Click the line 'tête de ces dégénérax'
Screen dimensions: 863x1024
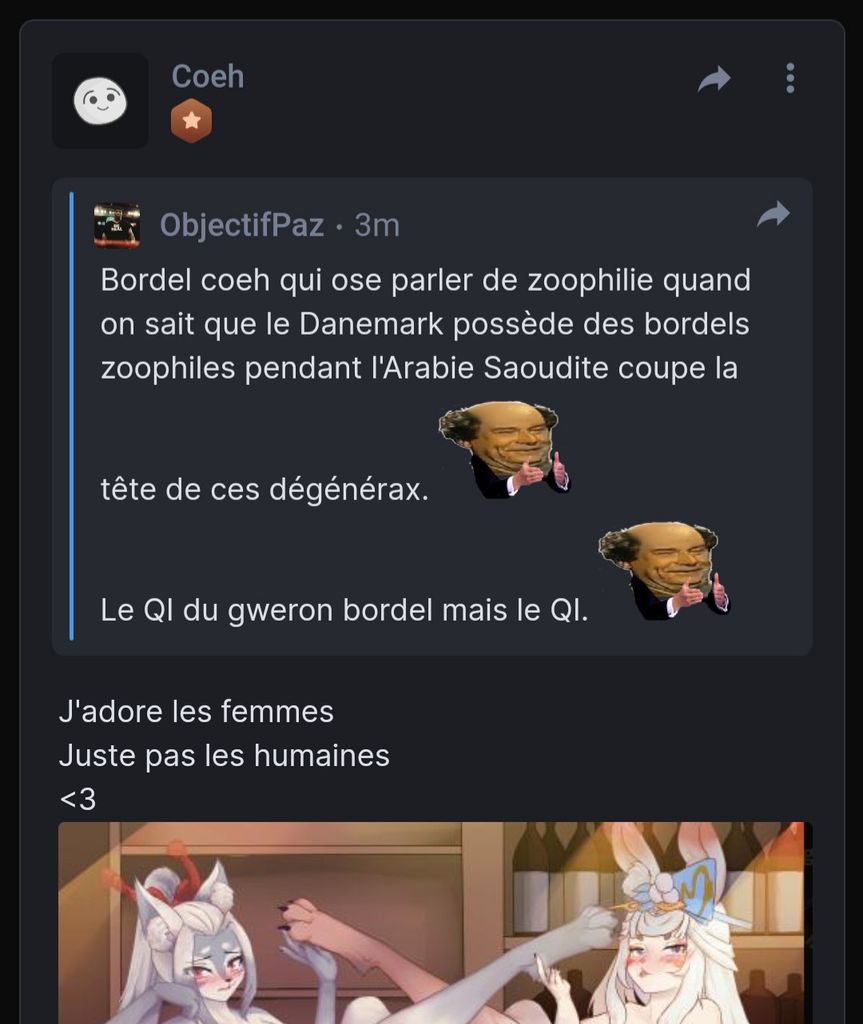[265, 490]
